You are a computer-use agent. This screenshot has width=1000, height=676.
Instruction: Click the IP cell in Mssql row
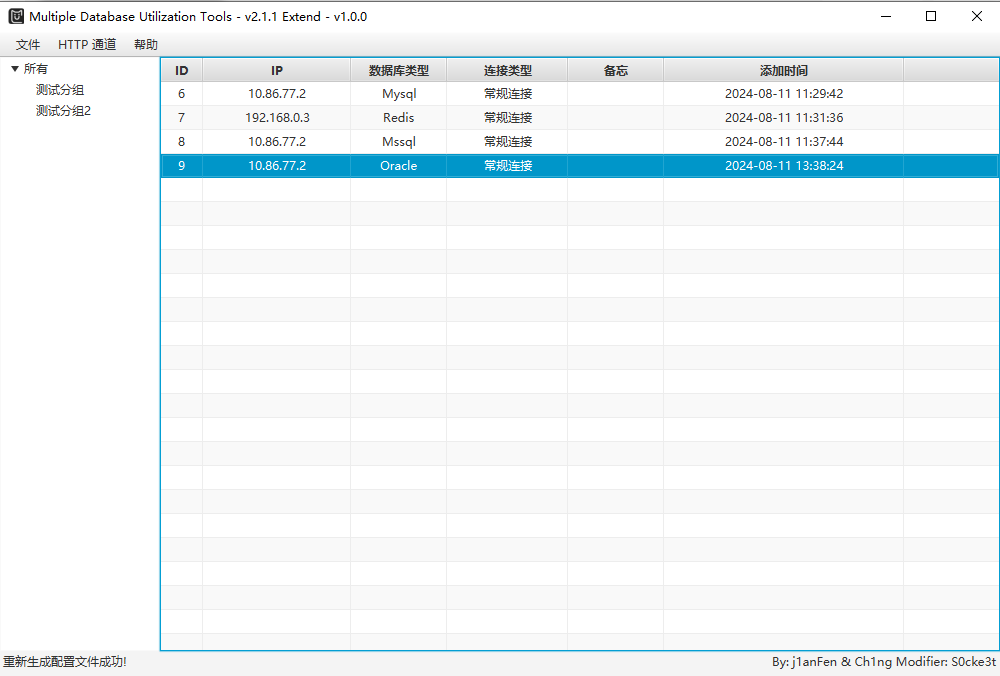point(277,142)
